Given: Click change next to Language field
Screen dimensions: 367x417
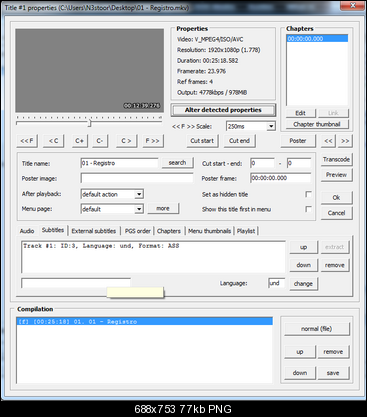Looking at the screenshot, I should point(303,284).
